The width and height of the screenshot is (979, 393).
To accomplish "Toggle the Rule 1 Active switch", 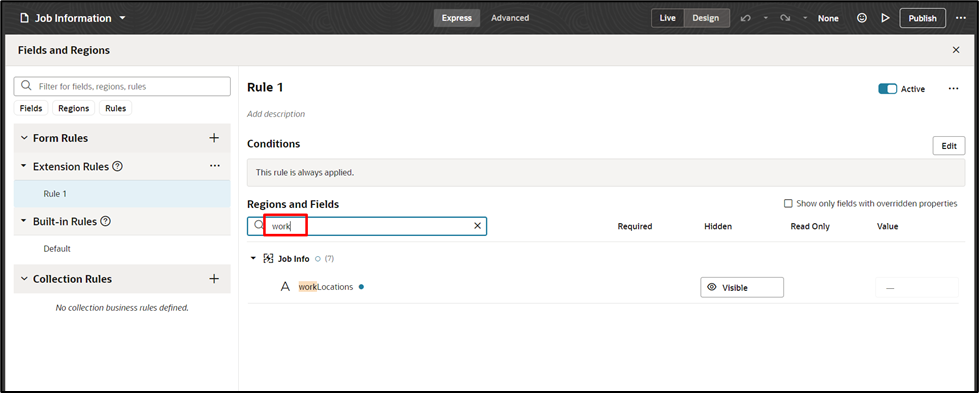I will [x=887, y=89].
